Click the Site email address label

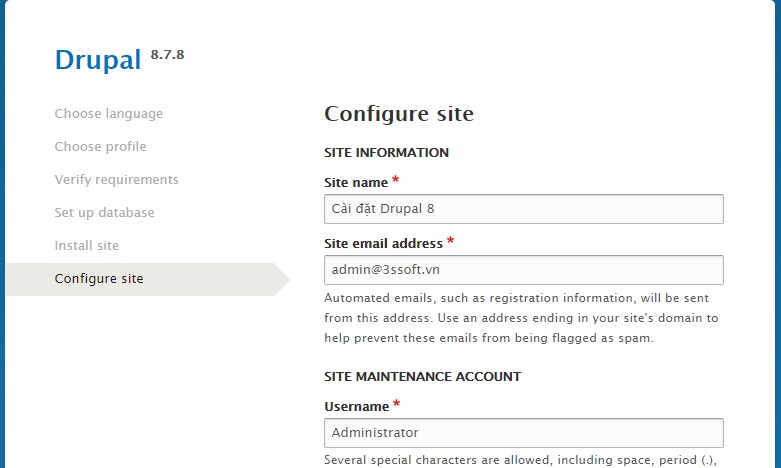click(384, 243)
